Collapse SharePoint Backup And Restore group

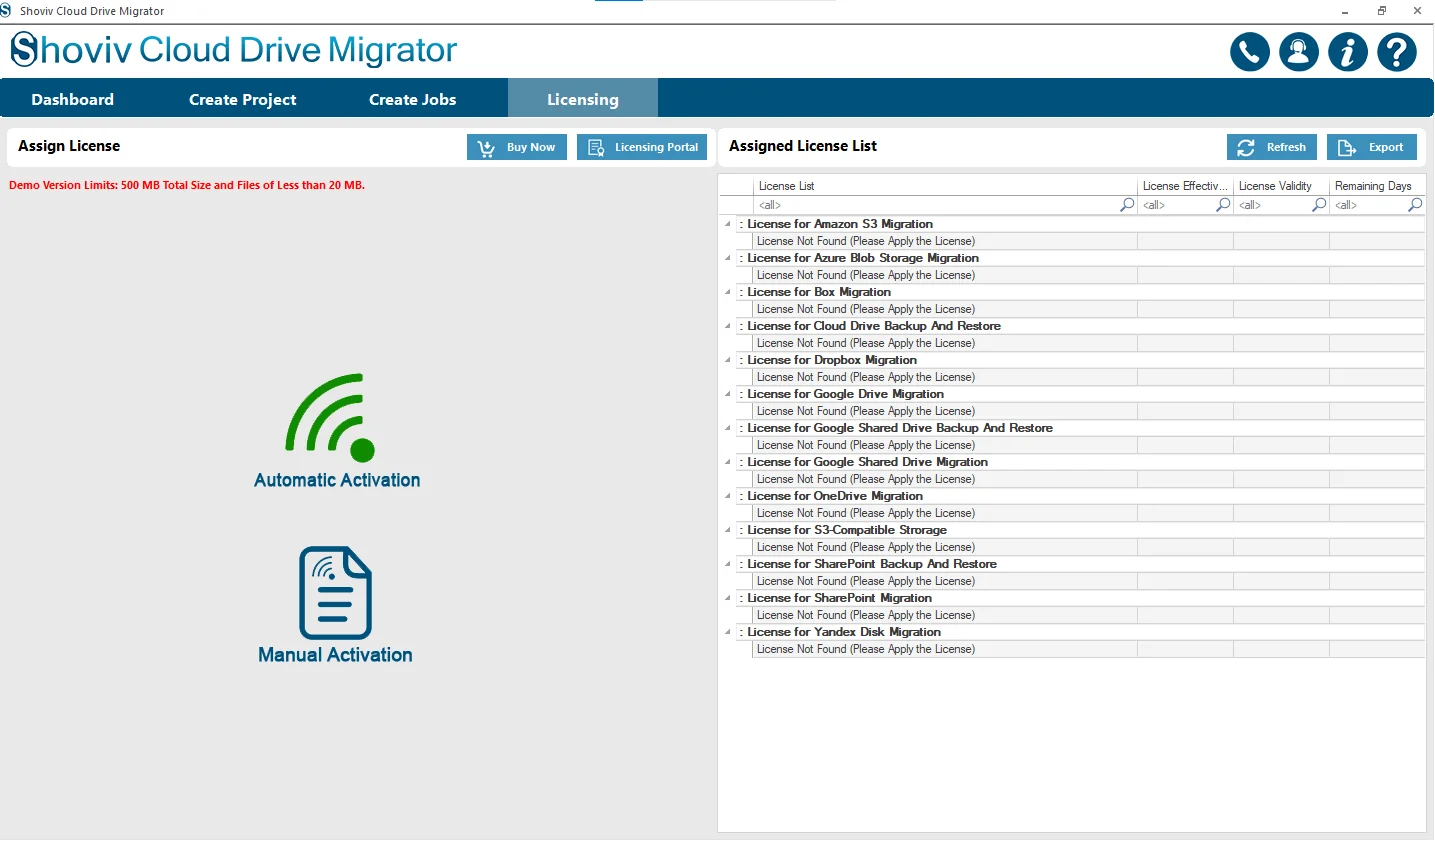728,564
